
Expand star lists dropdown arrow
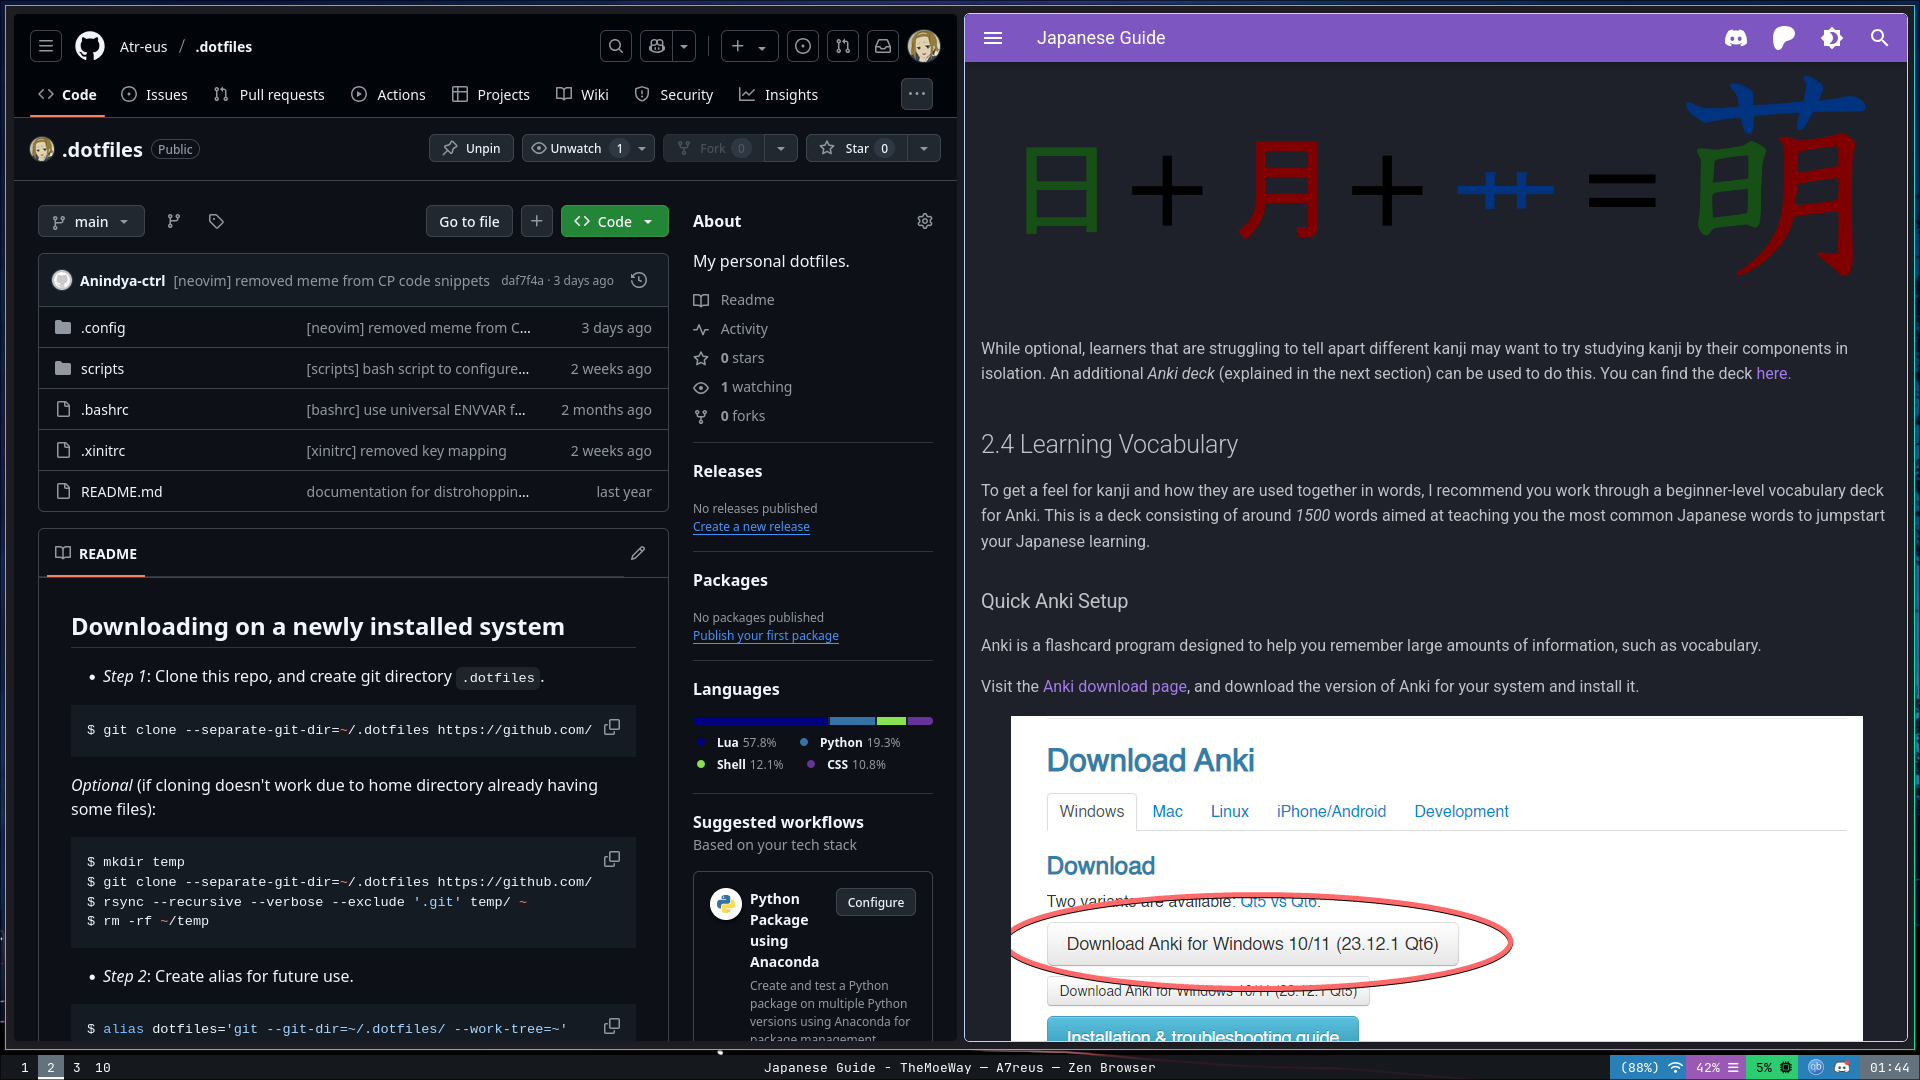coord(924,148)
